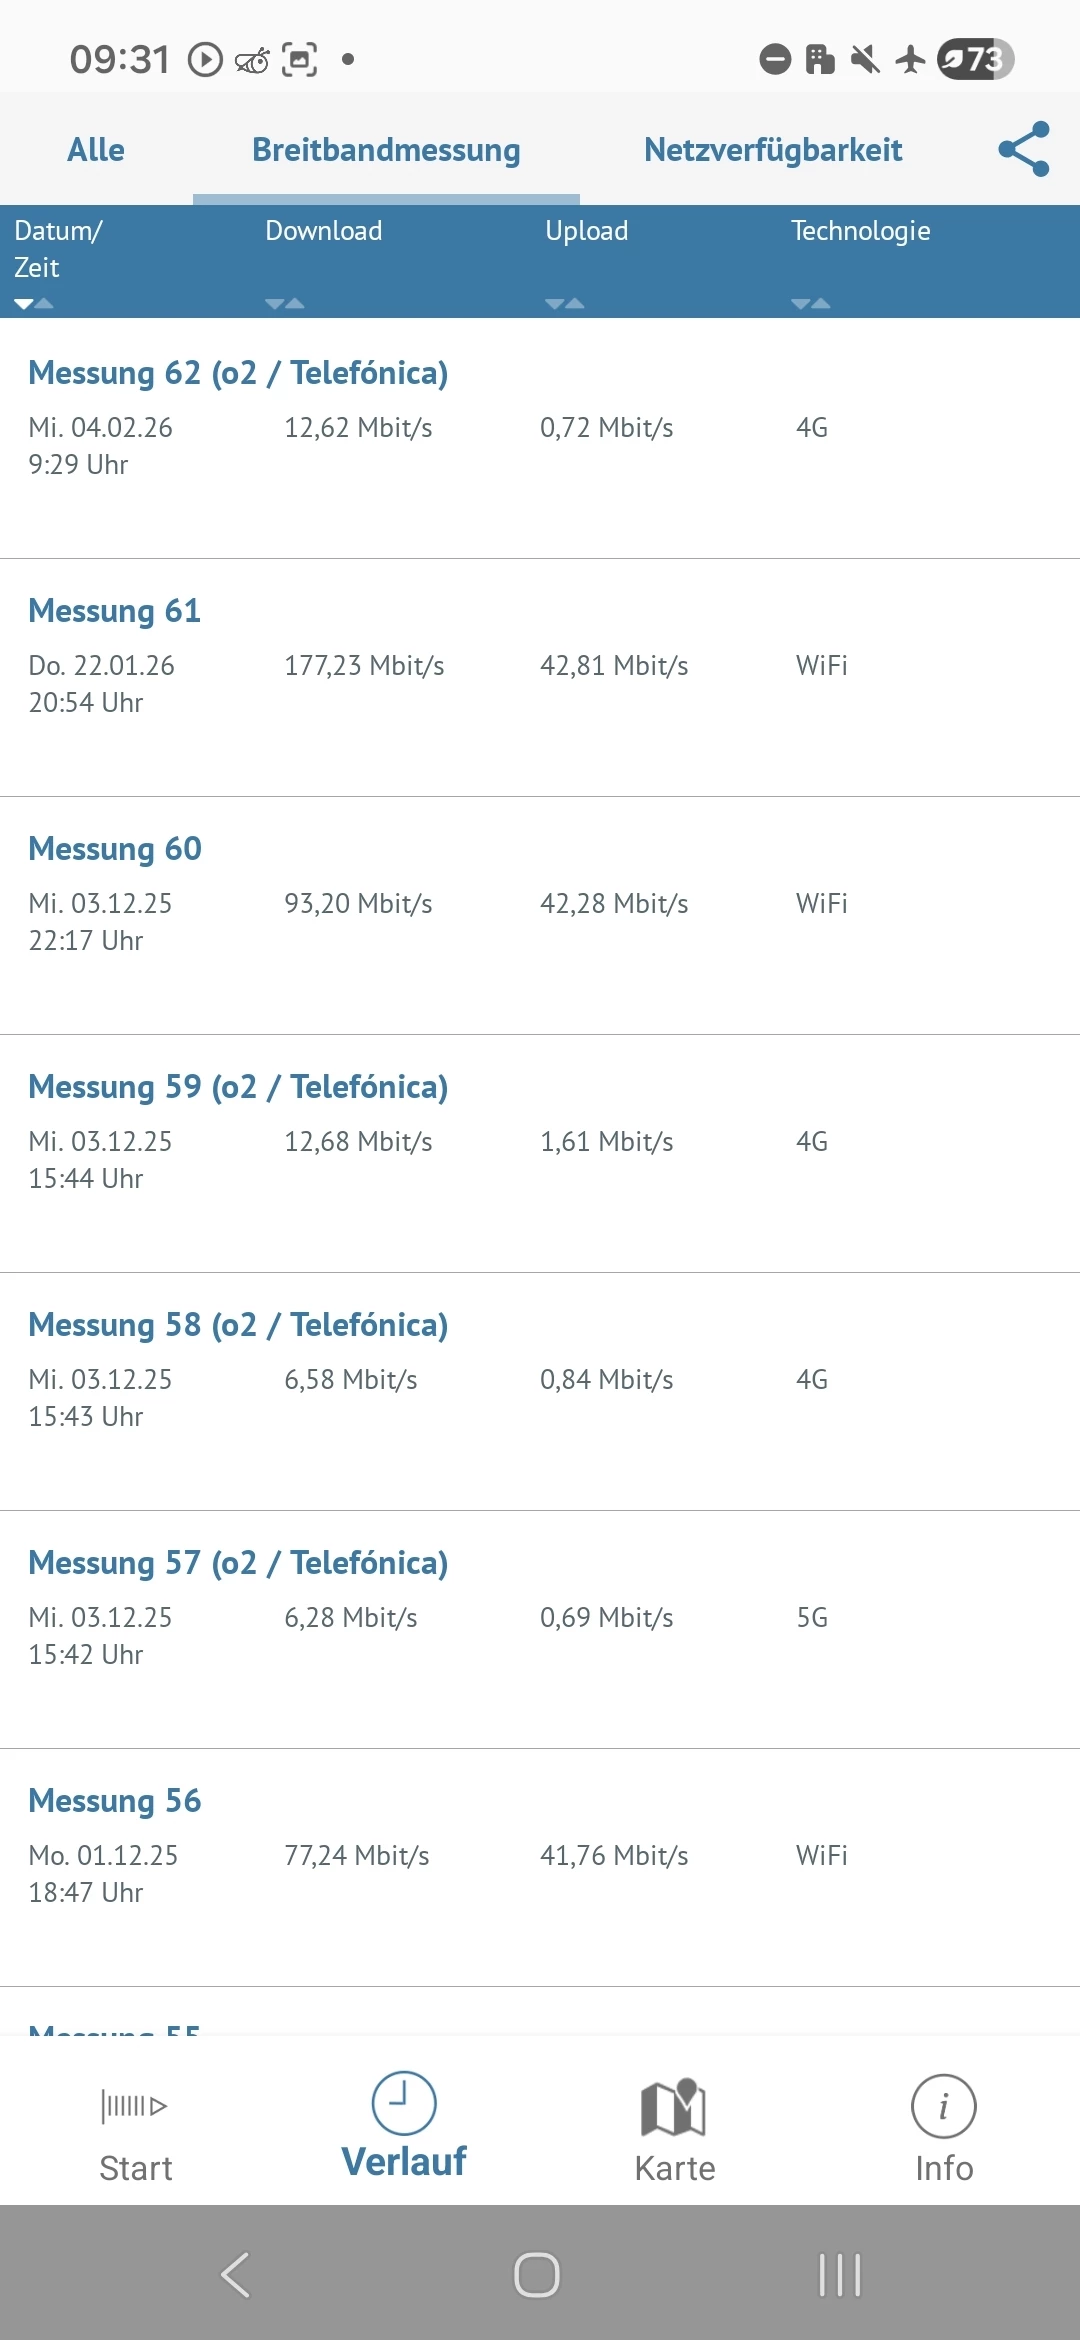This screenshot has width=1080, height=2340.
Task: Open the Karte map icon
Action: tap(674, 2106)
